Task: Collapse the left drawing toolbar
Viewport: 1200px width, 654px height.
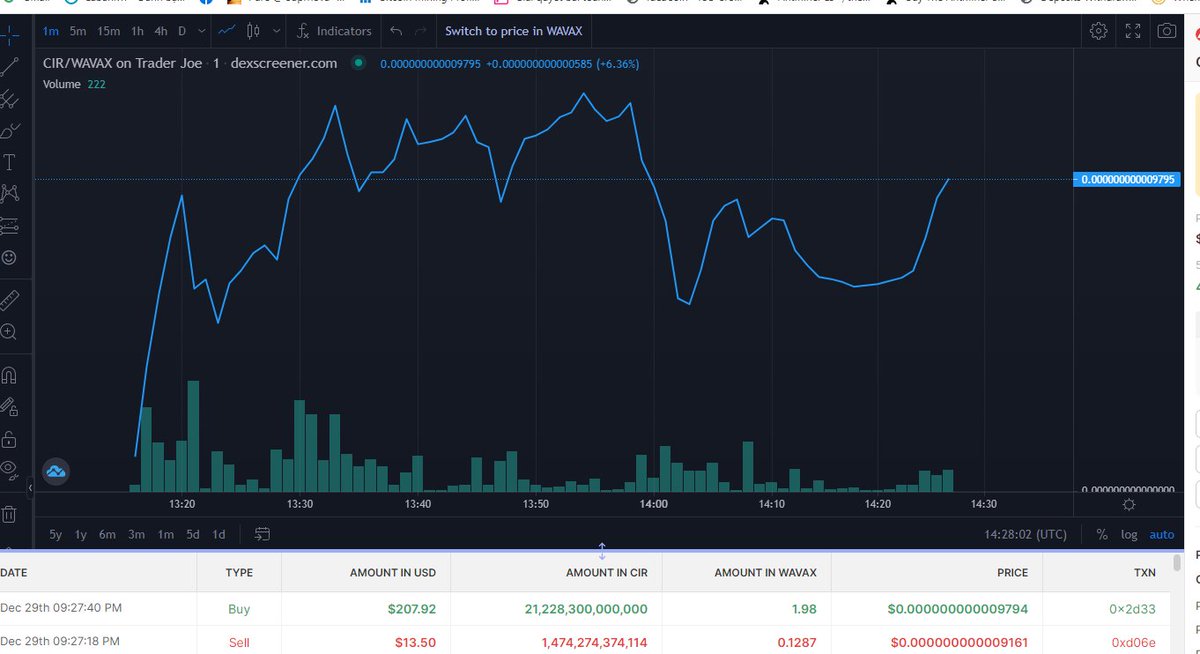Action: click(29, 488)
